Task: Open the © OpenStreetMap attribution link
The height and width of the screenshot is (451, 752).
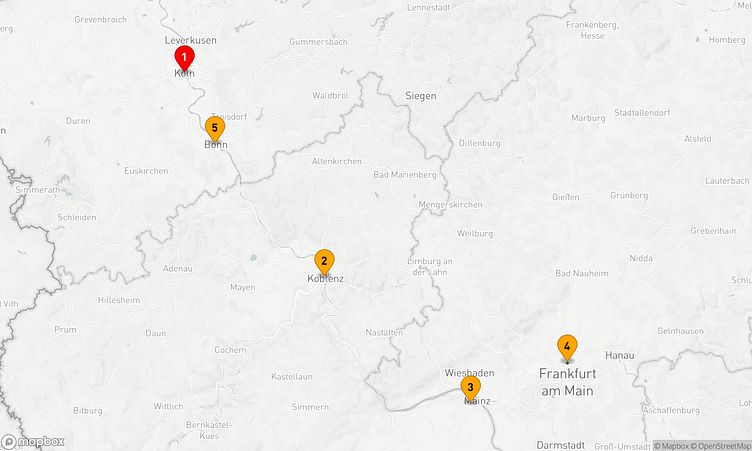Action: 721,446
